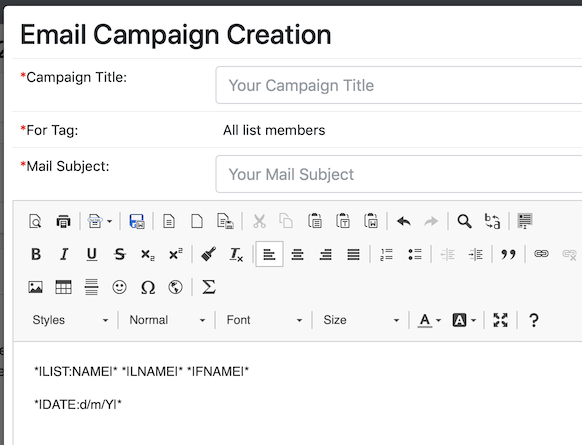Select center alignment
582x445 pixels.
point(297,255)
